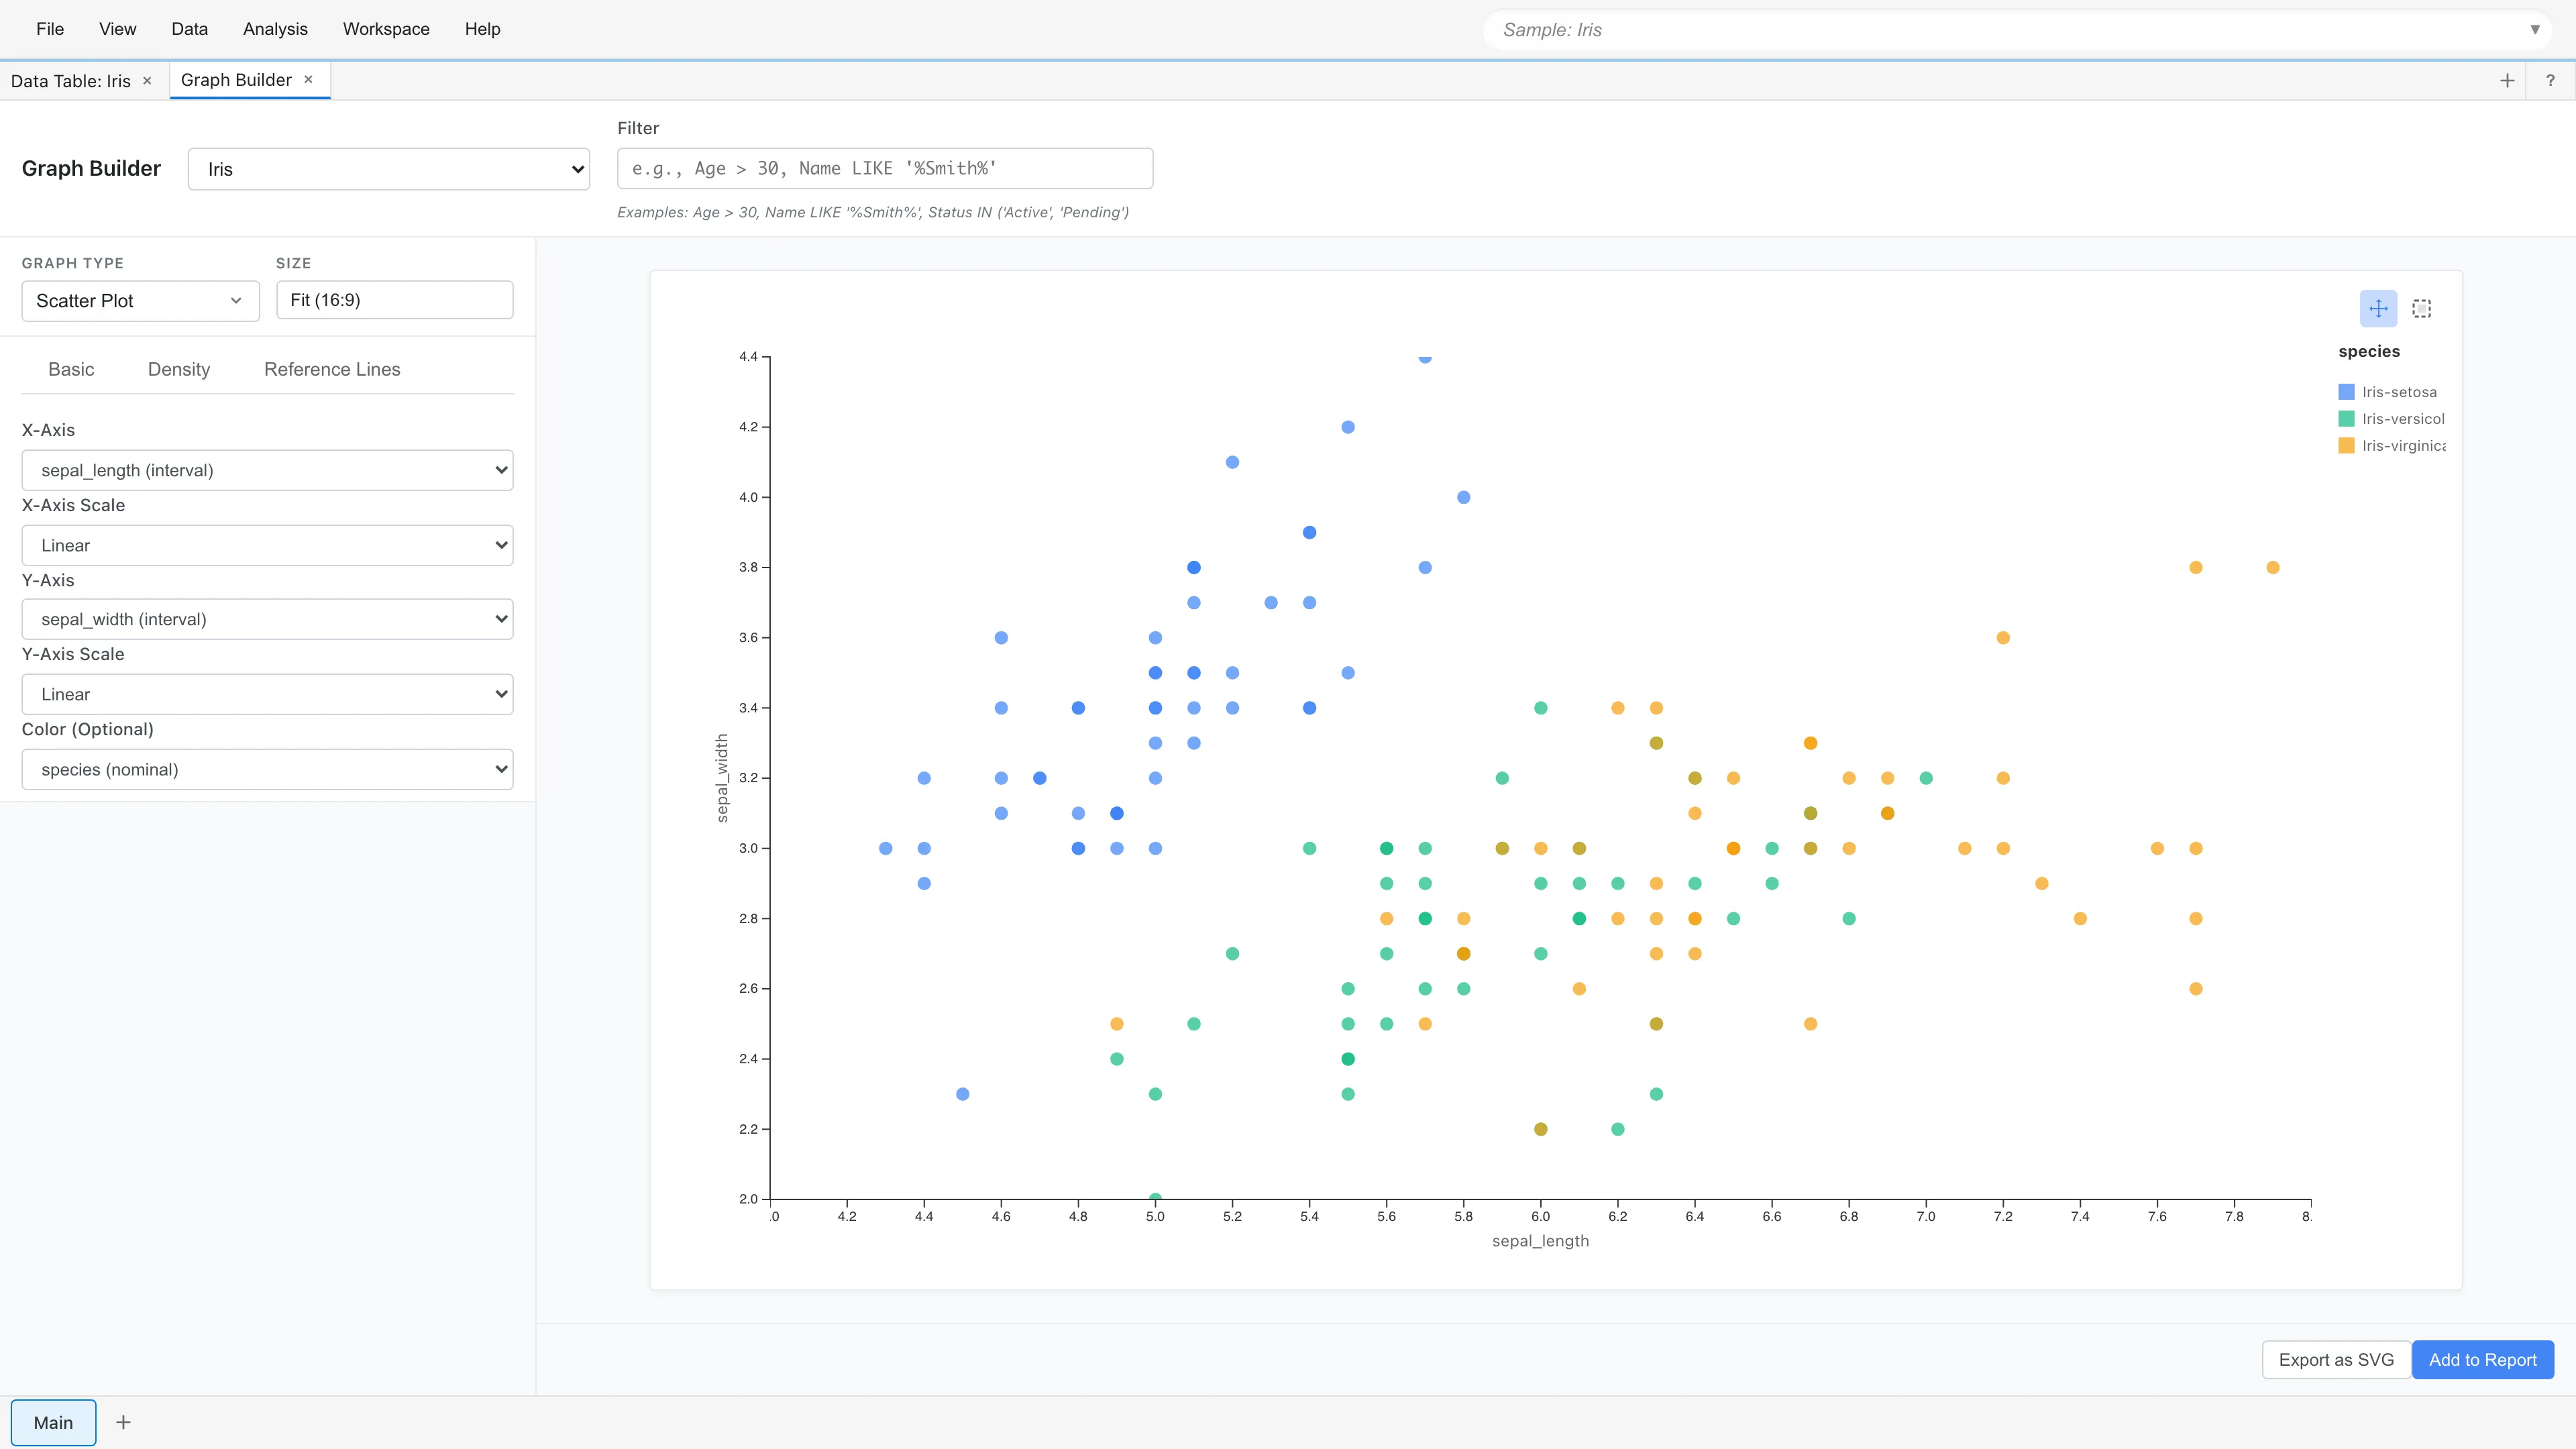Screen dimensions: 2576x1449
Task: Add a new workspace tab beside Main
Action: 123,1422
